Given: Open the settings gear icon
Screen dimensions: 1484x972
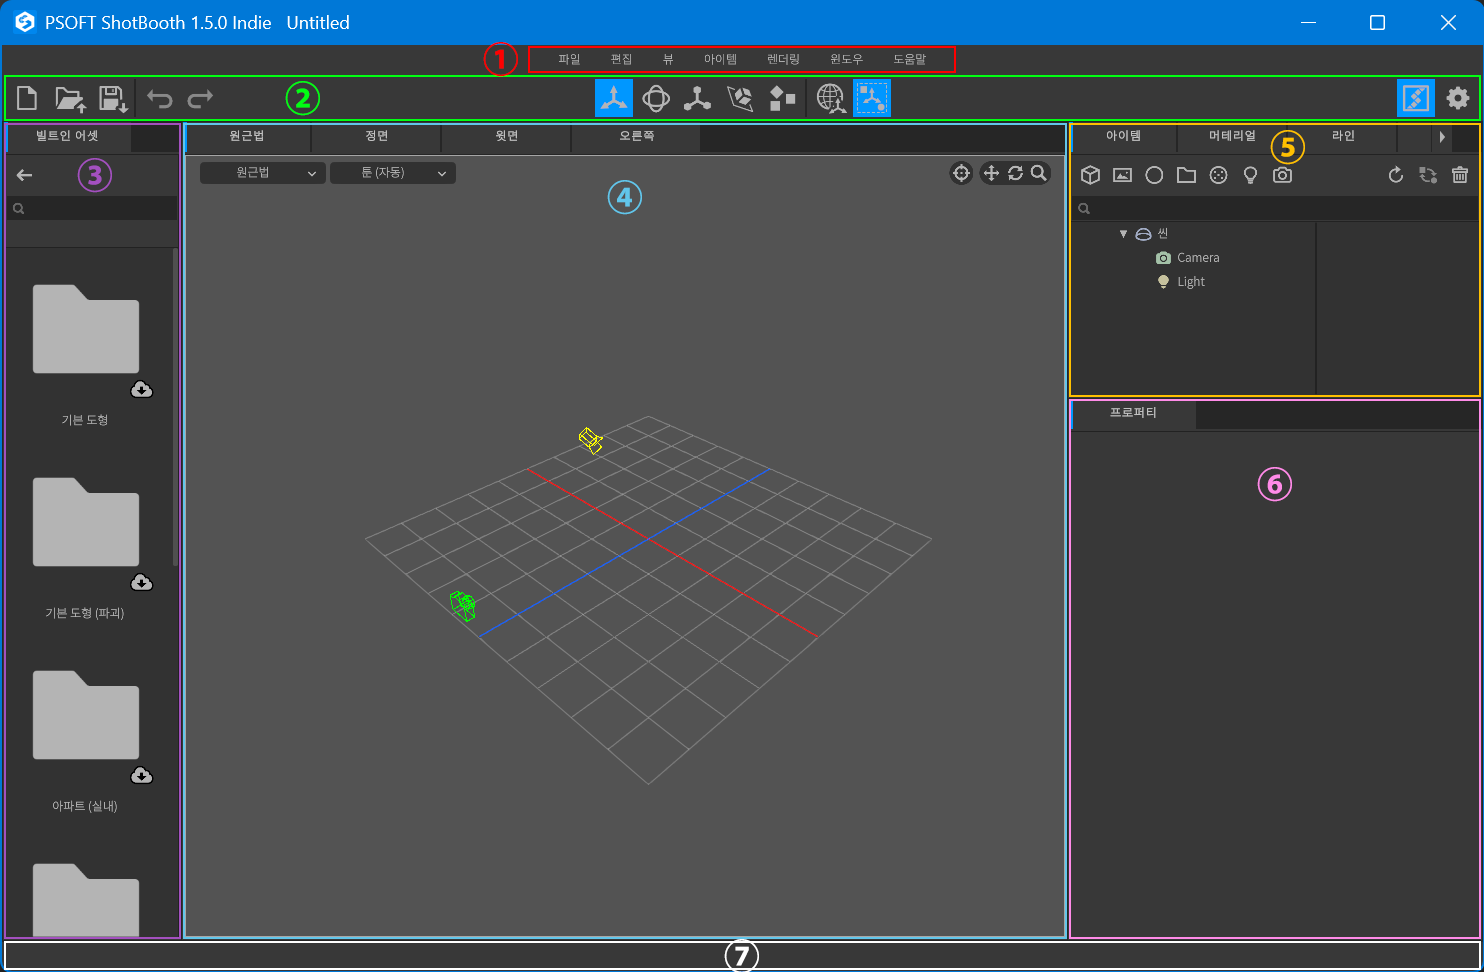Looking at the screenshot, I should click(x=1458, y=98).
